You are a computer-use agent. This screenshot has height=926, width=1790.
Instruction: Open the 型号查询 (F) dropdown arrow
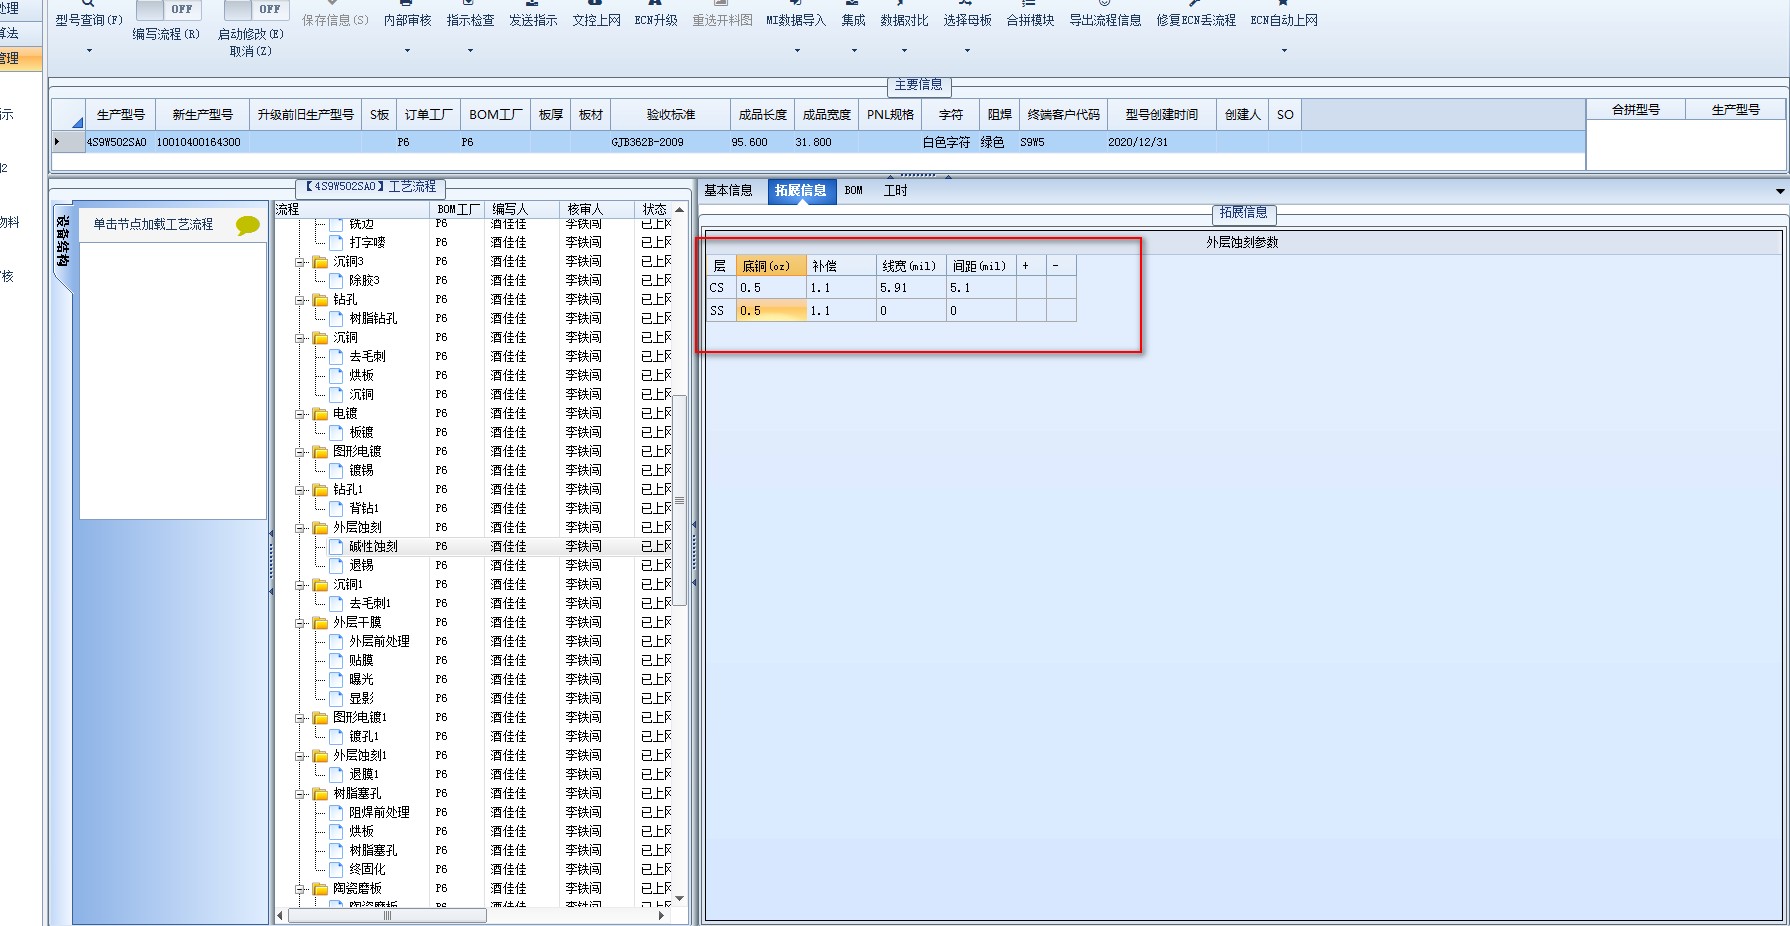pyautogui.click(x=89, y=50)
